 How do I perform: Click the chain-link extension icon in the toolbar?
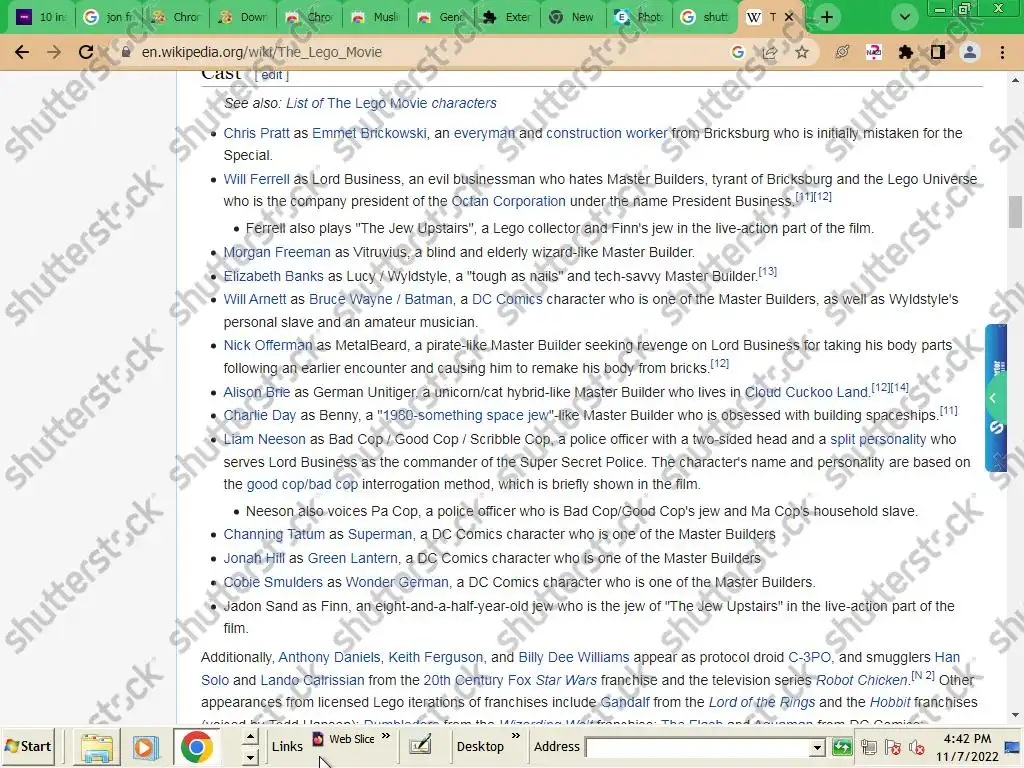(x=842, y=52)
